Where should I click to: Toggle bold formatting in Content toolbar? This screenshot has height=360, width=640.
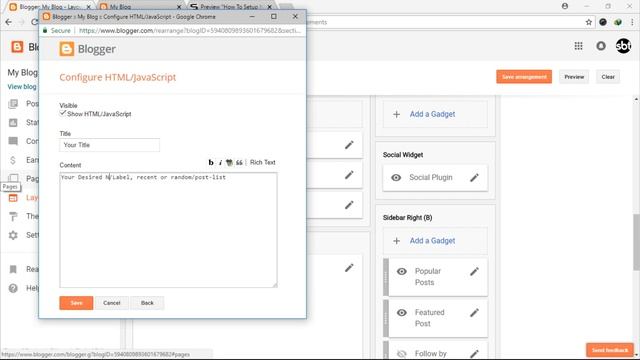coord(211,162)
